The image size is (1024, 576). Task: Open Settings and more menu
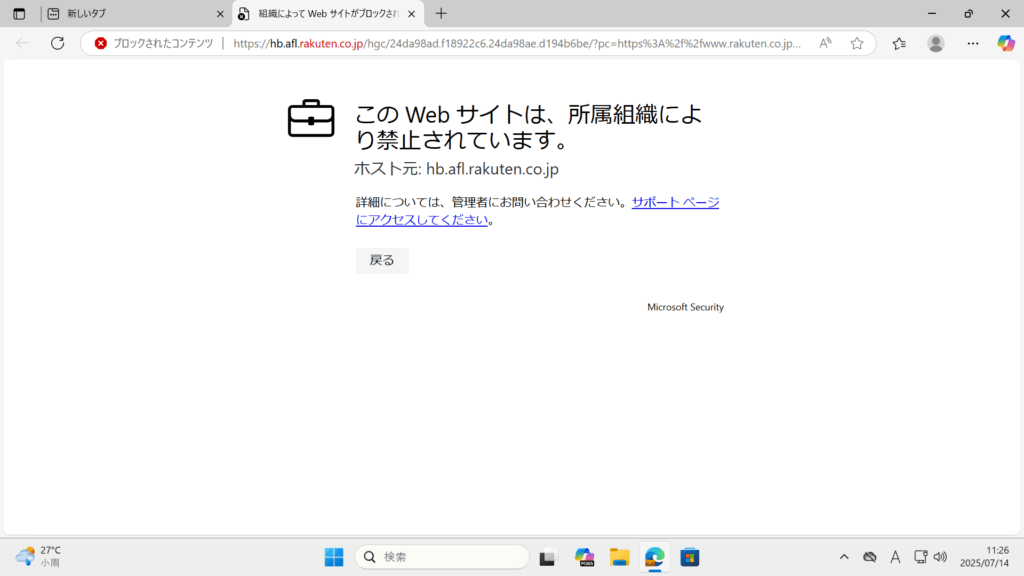coord(973,43)
